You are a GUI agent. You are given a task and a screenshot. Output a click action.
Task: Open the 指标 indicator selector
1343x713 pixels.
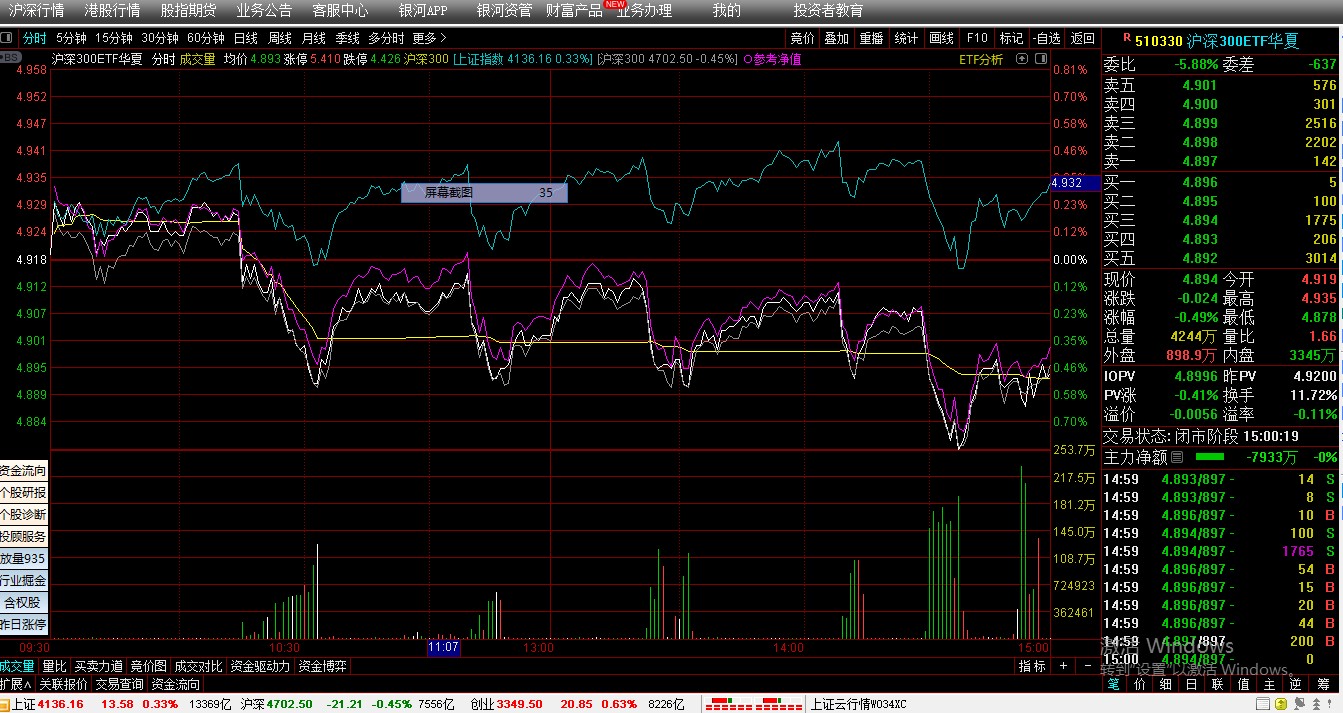click(1032, 666)
